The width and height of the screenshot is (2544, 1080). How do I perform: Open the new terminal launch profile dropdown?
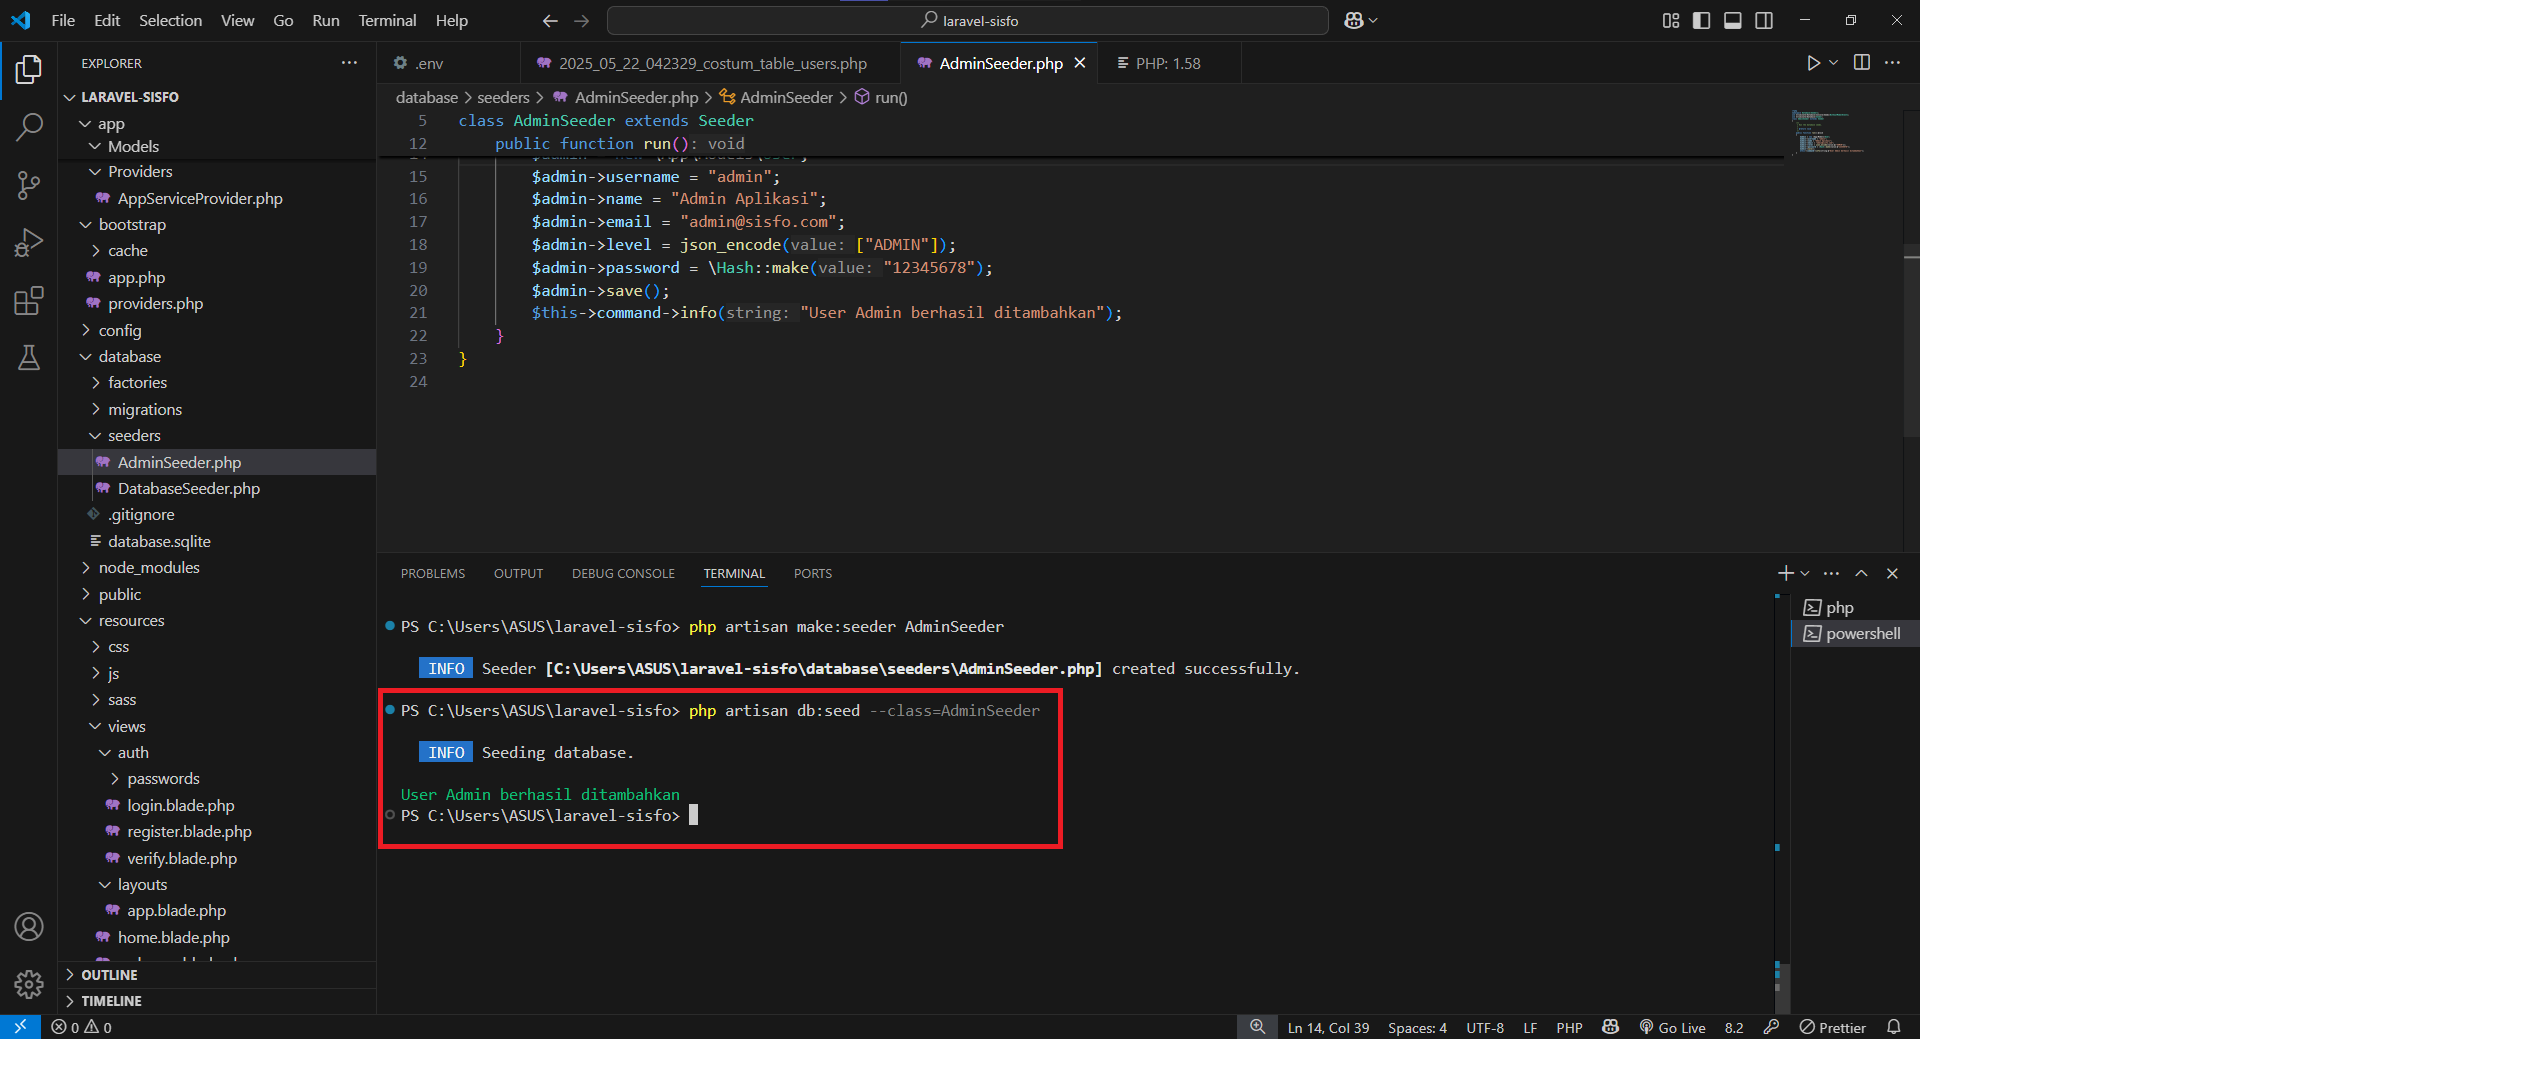coord(1805,574)
